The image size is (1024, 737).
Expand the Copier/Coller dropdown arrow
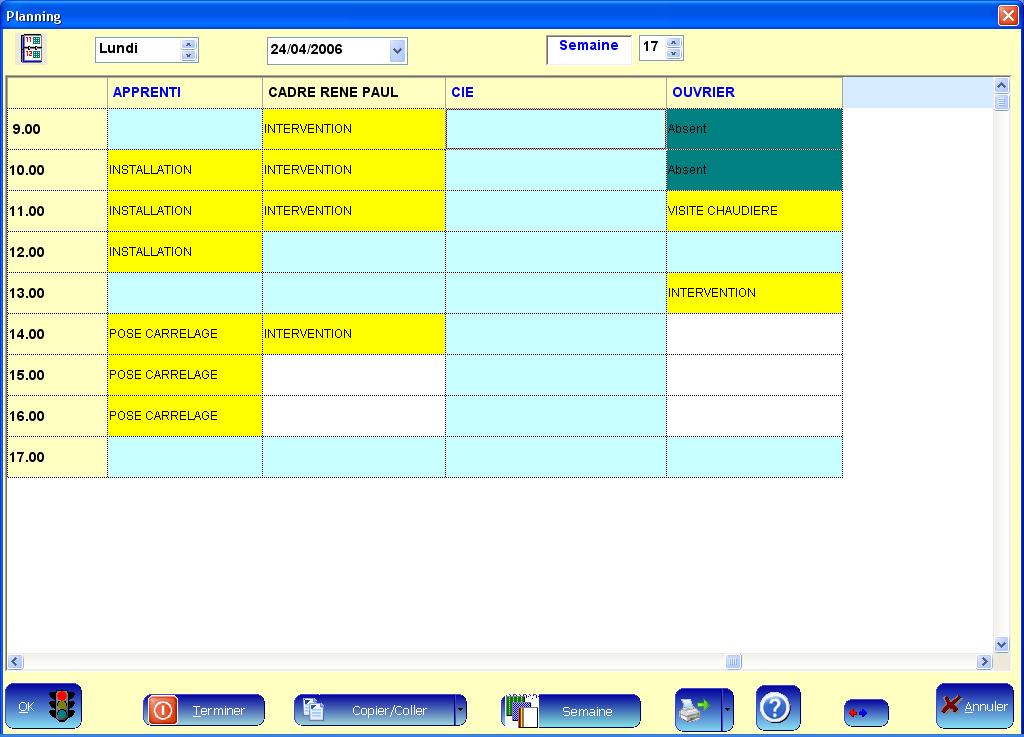click(460, 711)
